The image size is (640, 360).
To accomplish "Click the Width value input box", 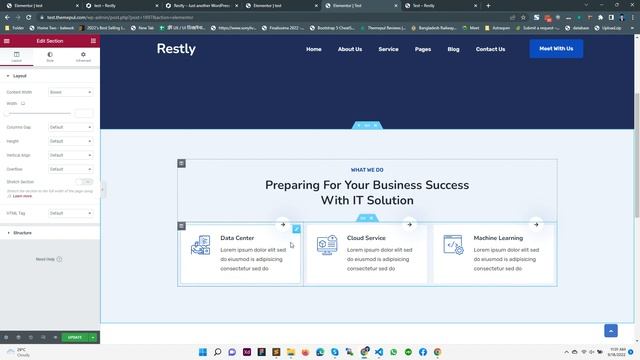I will coord(84,113).
